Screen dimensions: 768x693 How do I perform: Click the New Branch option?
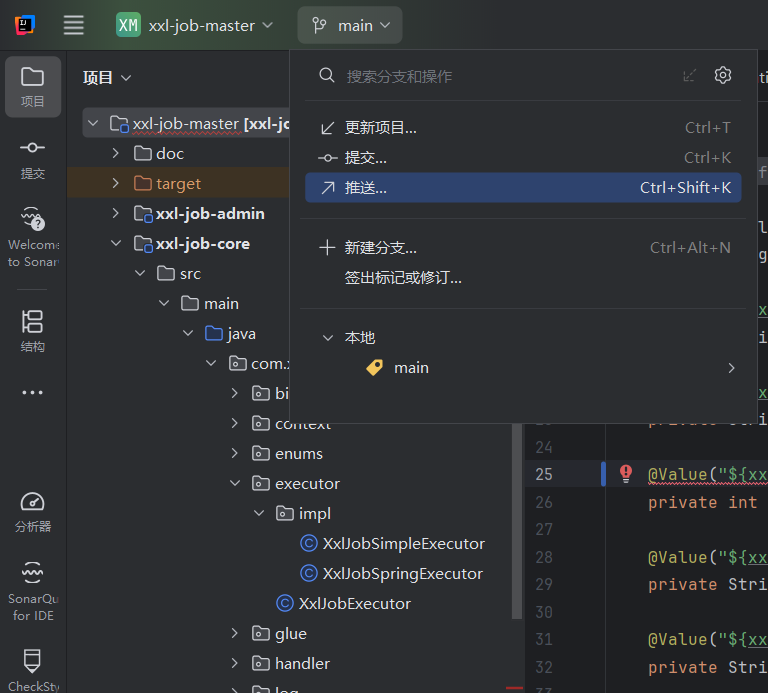381,248
